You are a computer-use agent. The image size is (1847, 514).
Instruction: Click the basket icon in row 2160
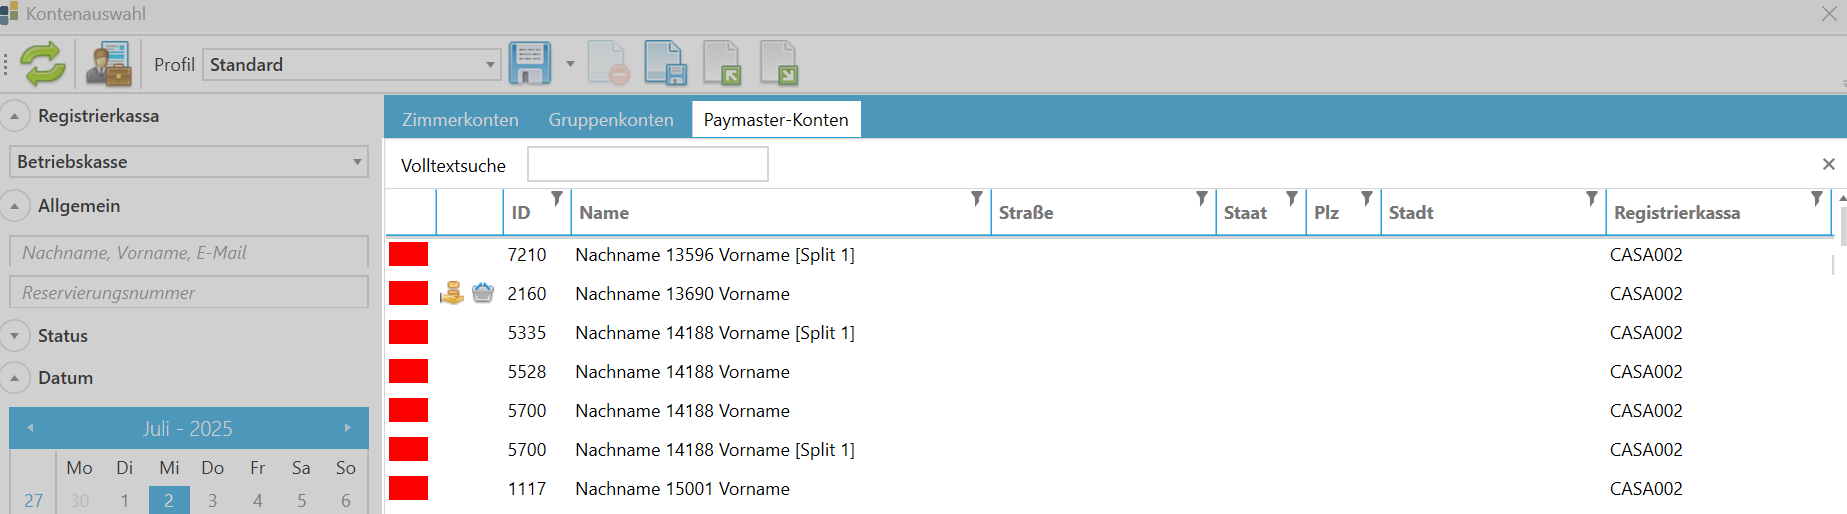(x=483, y=293)
